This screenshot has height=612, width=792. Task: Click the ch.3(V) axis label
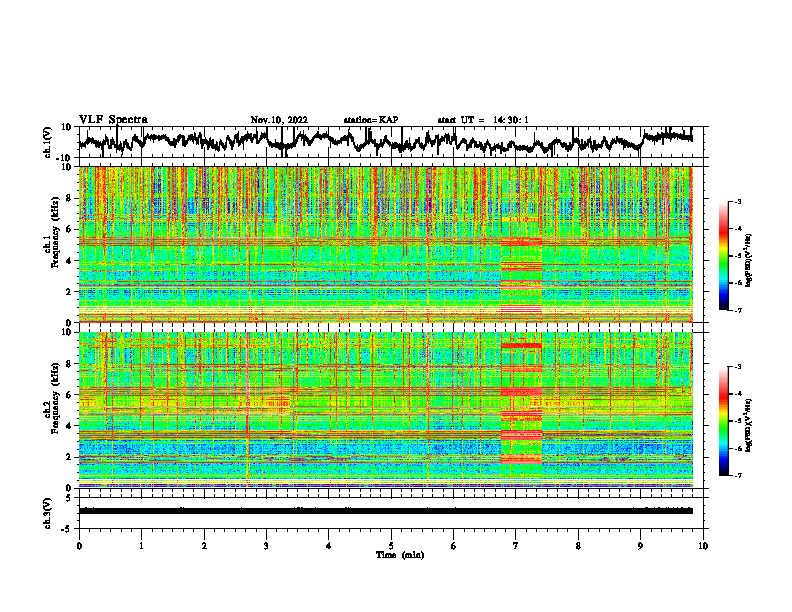tap(48, 513)
